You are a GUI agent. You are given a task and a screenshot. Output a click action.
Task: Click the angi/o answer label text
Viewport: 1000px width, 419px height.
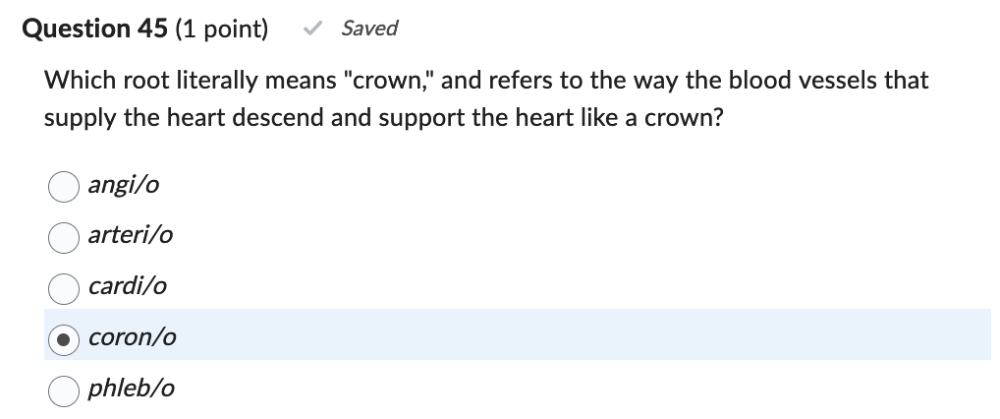coord(124,185)
